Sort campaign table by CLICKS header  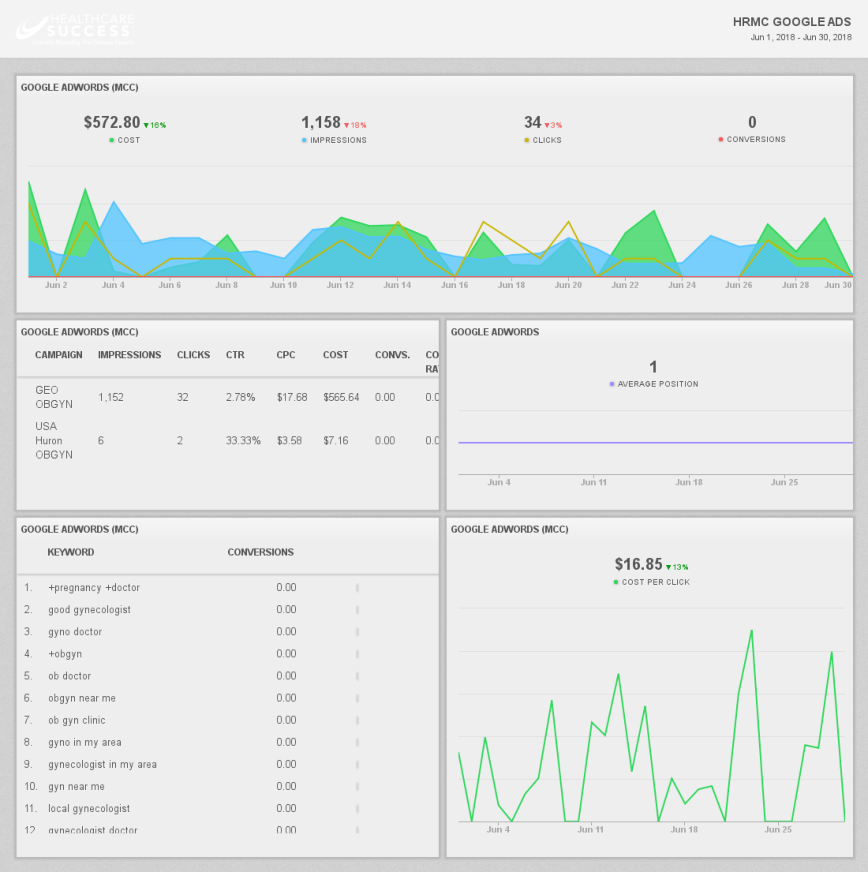[x=194, y=355]
